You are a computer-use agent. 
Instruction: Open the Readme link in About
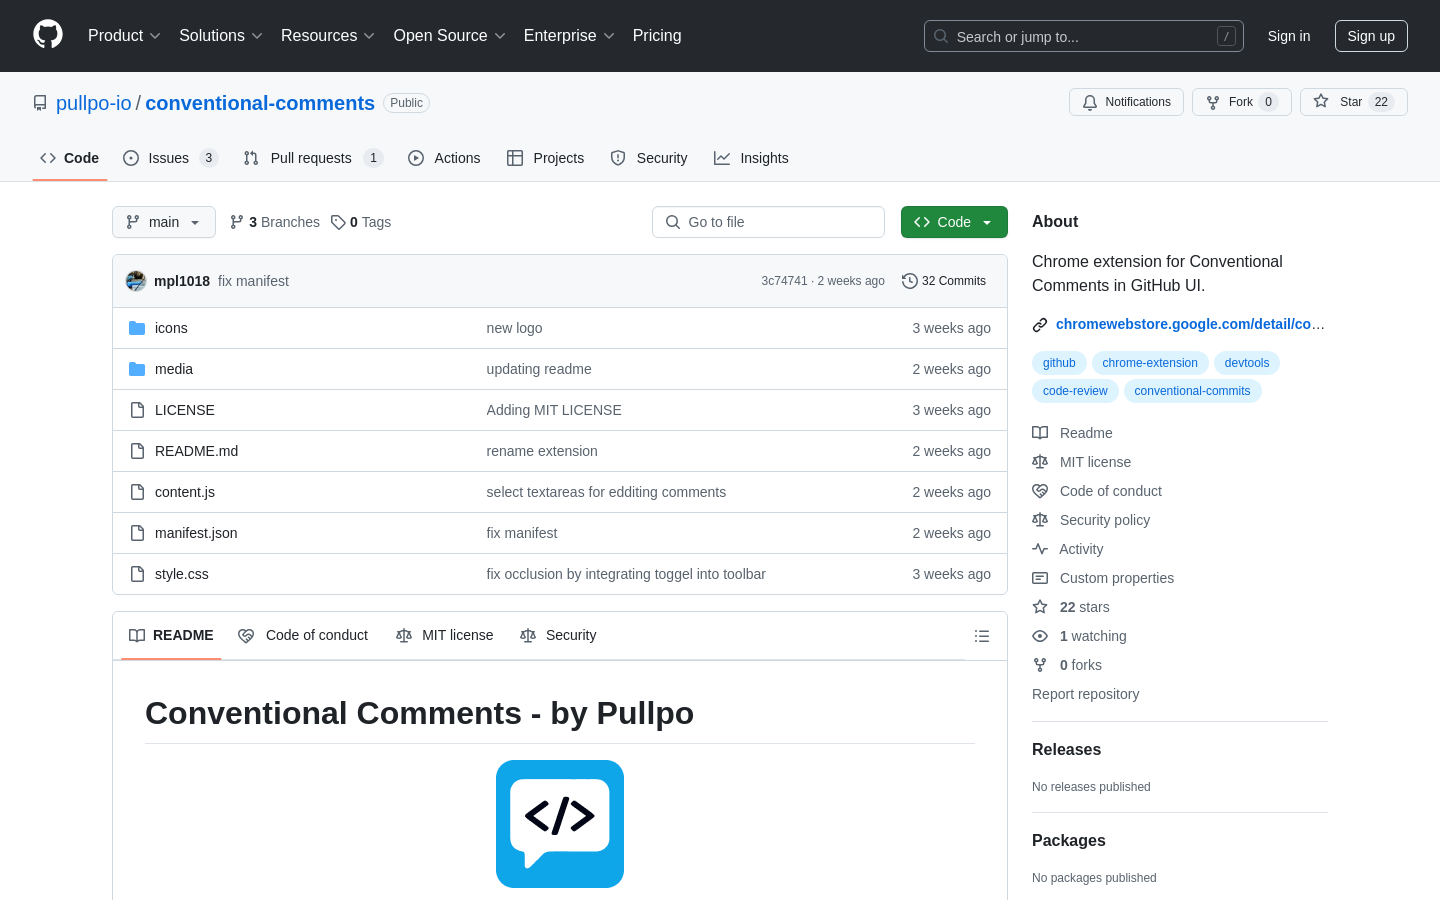1073,433
